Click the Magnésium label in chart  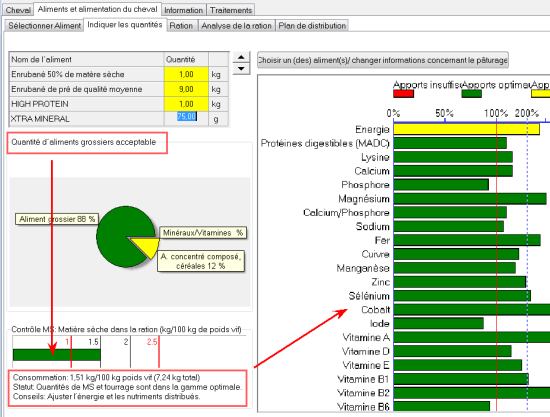pos(364,199)
